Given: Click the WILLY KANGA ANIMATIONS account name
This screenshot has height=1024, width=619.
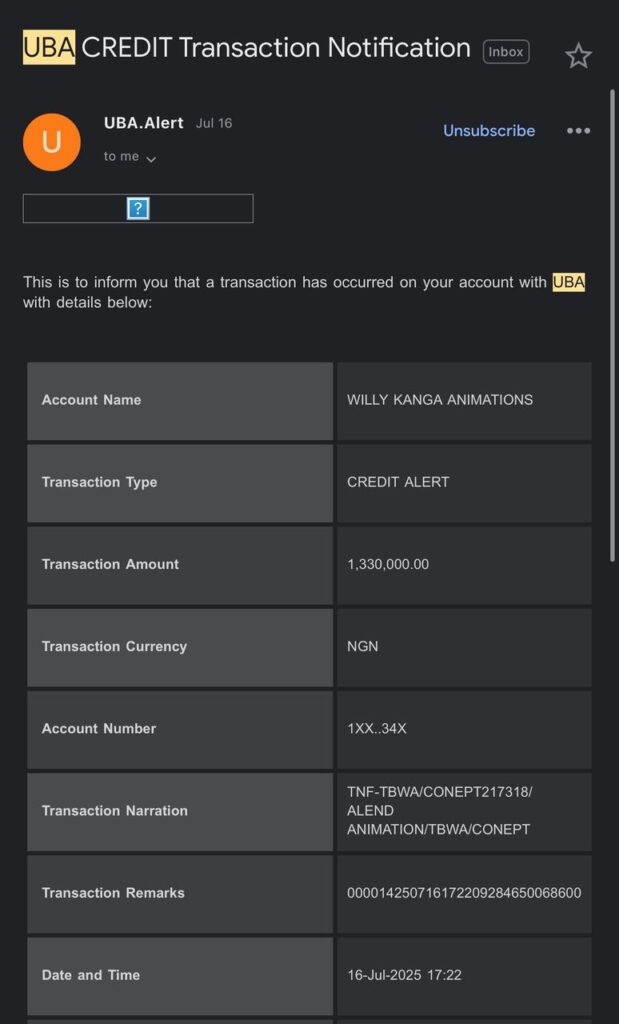Looking at the screenshot, I should point(440,400).
